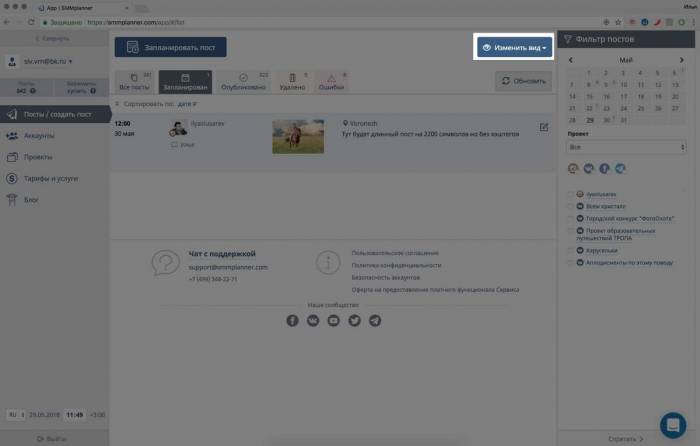Viewport: 700px width, 446px height.
Task: Enable the Городской конкурс ФотоОхота checkbox
Action: pos(570,217)
